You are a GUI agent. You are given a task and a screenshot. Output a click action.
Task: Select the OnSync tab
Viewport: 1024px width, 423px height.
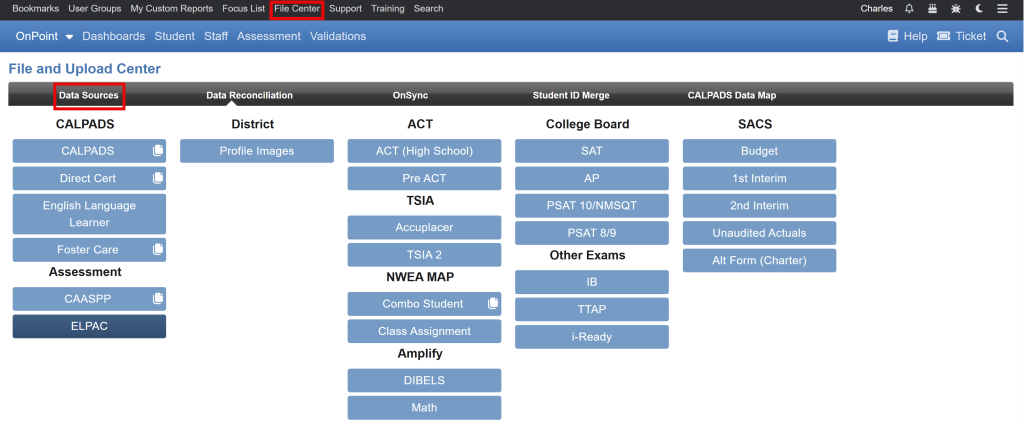pos(410,95)
